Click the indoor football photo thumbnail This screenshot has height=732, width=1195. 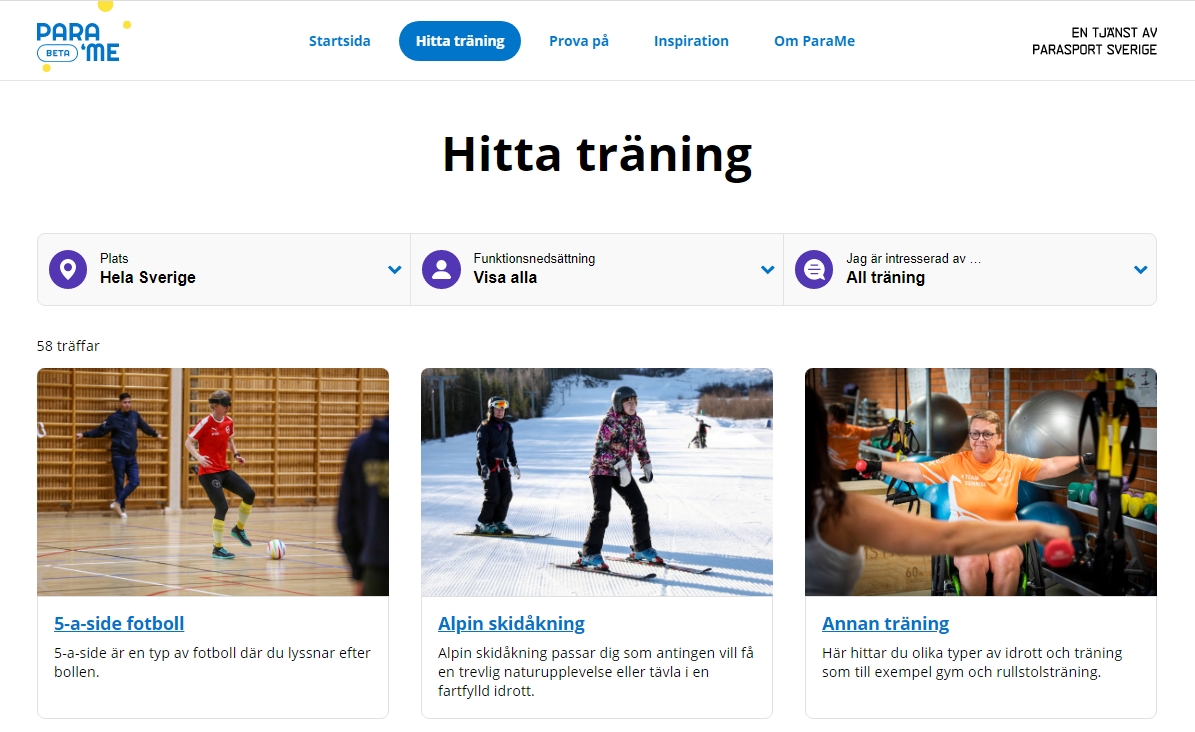213,482
